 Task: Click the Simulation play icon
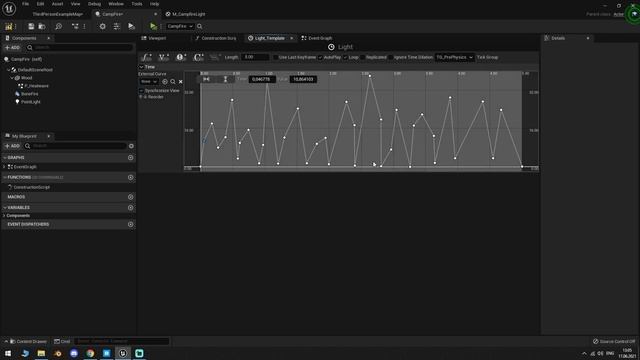131,26
